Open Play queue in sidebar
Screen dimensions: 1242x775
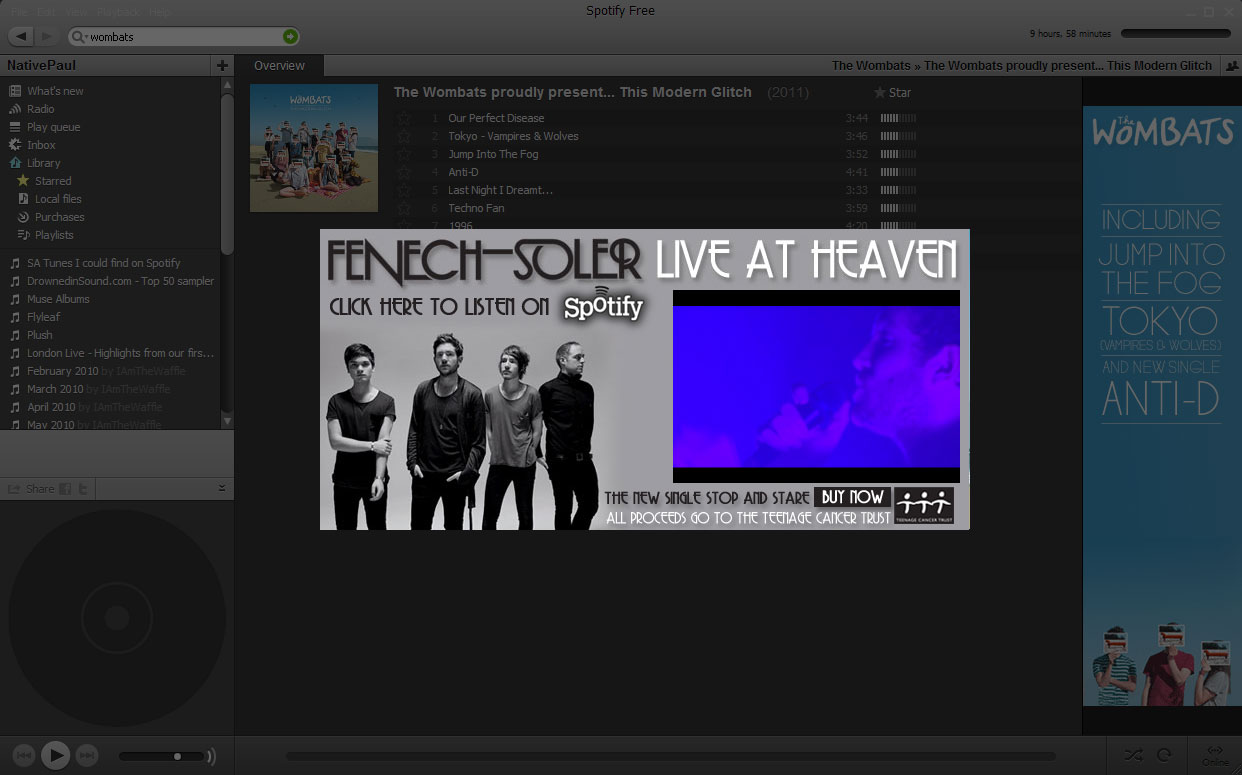click(x=53, y=127)
